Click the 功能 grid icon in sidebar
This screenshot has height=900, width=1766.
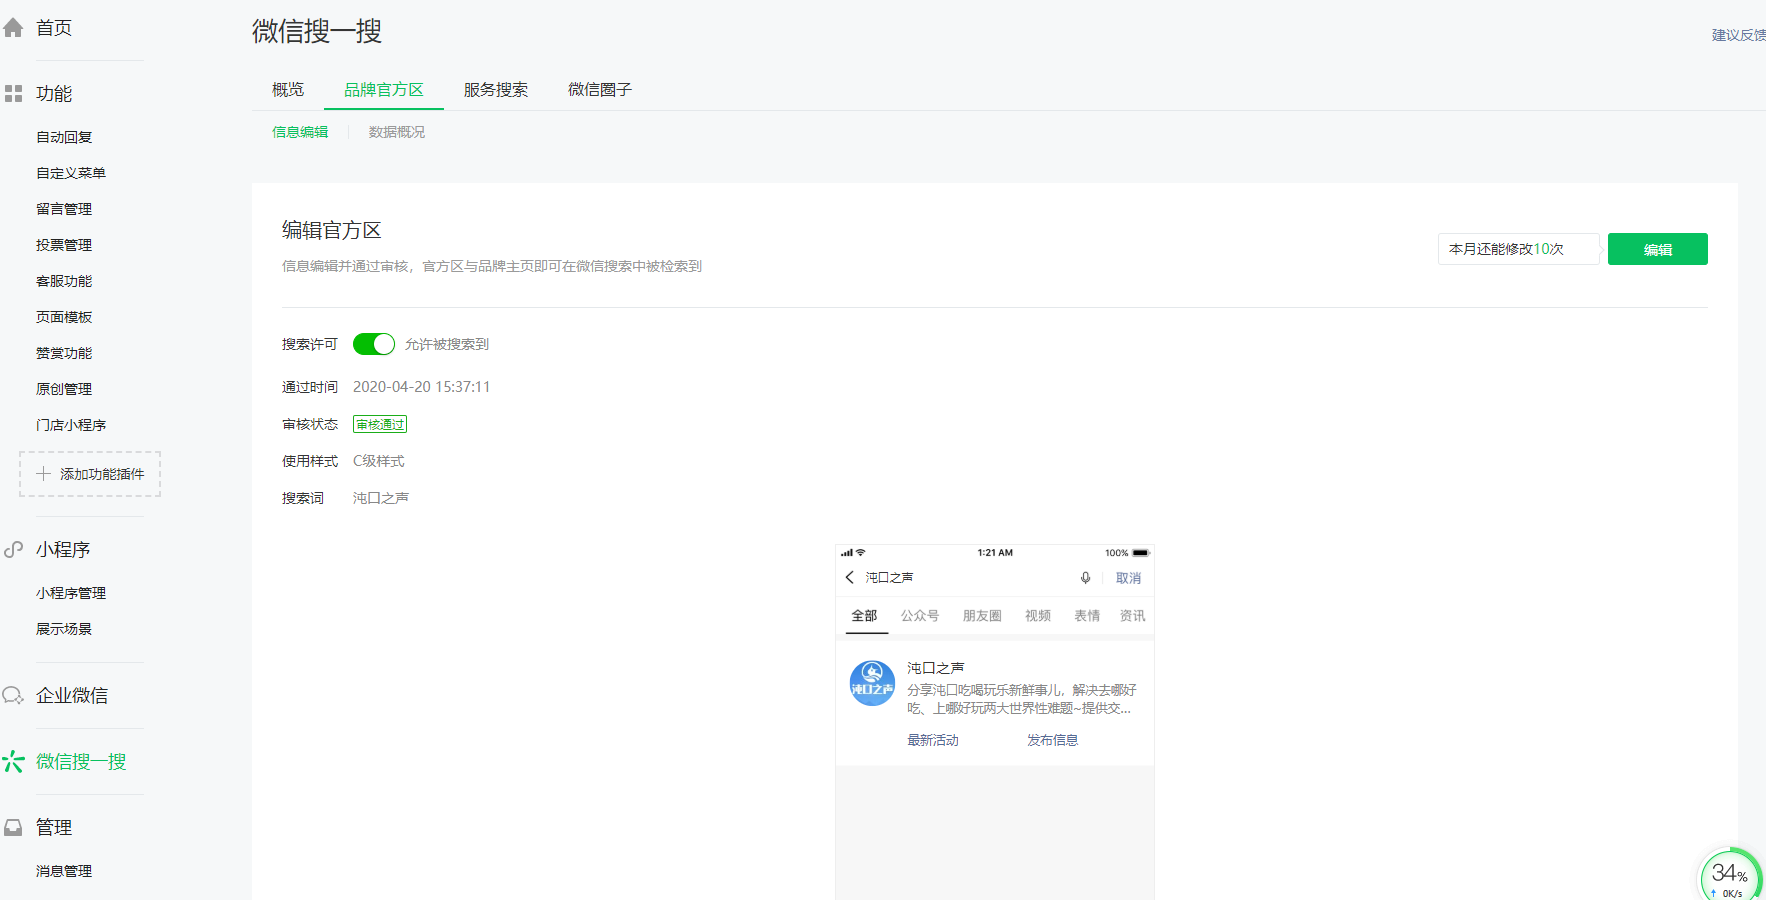tap(13, 94)
